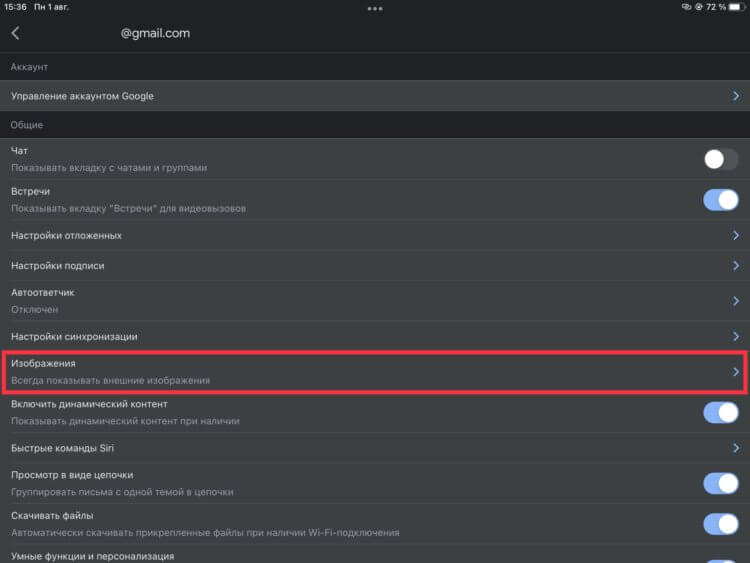The image size is (750, 563).
Task: Tap Отключен status under Автоответчик
Action: 34,309
